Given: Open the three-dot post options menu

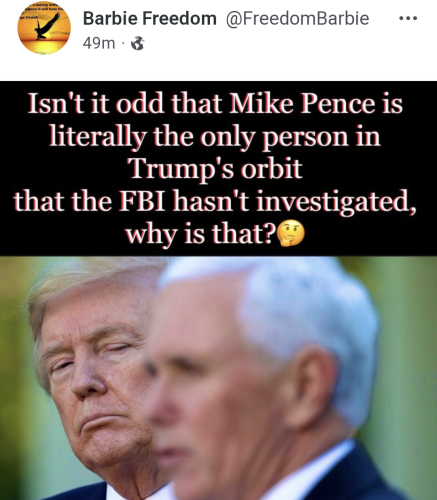Looking at the screenshot, I should click(x=408, y=19).
